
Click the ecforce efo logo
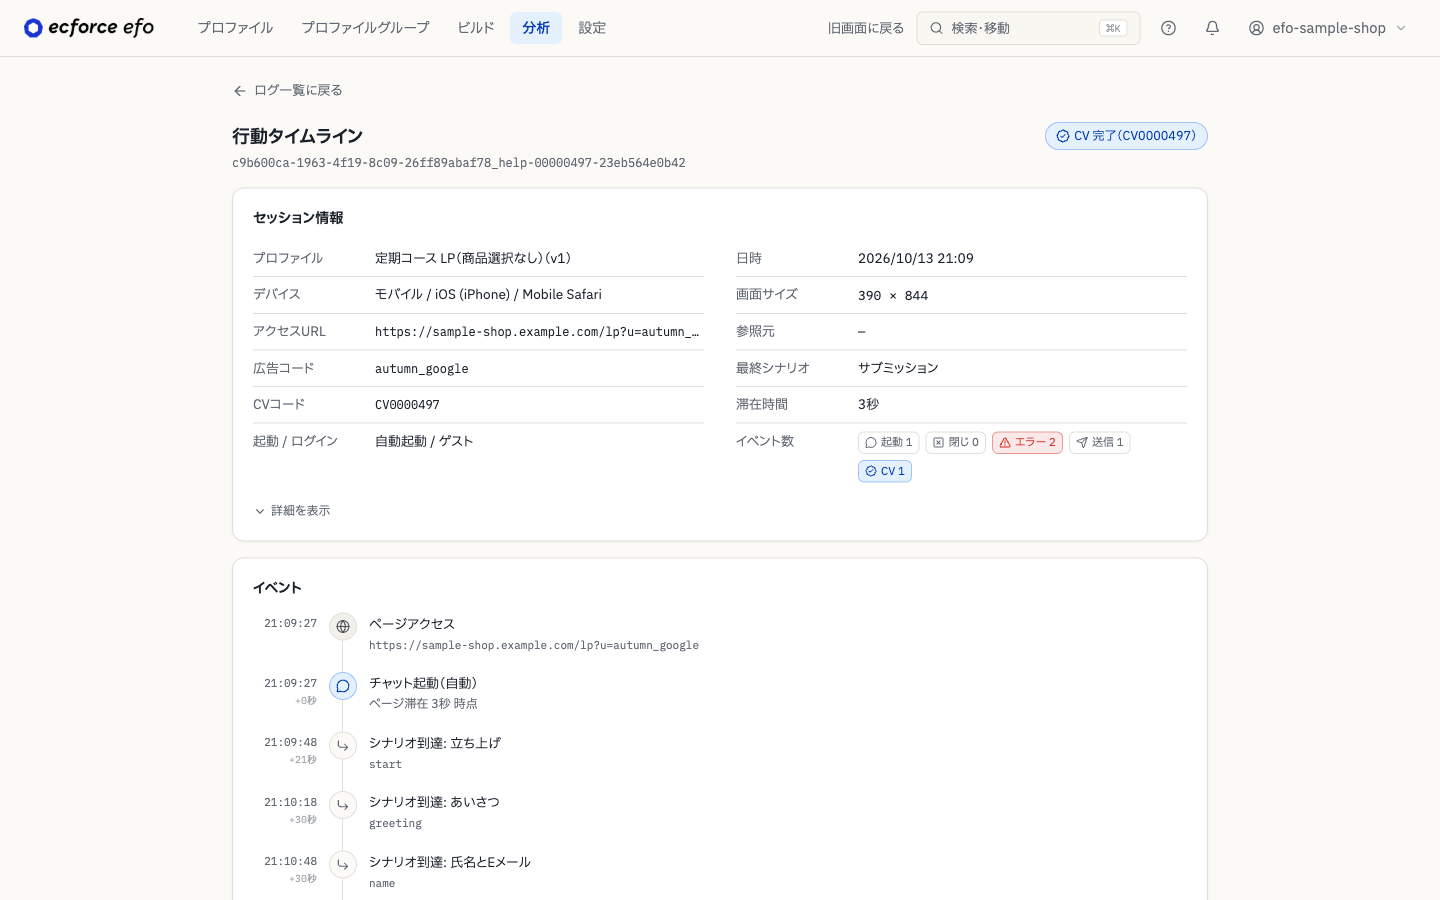point(89,28)
